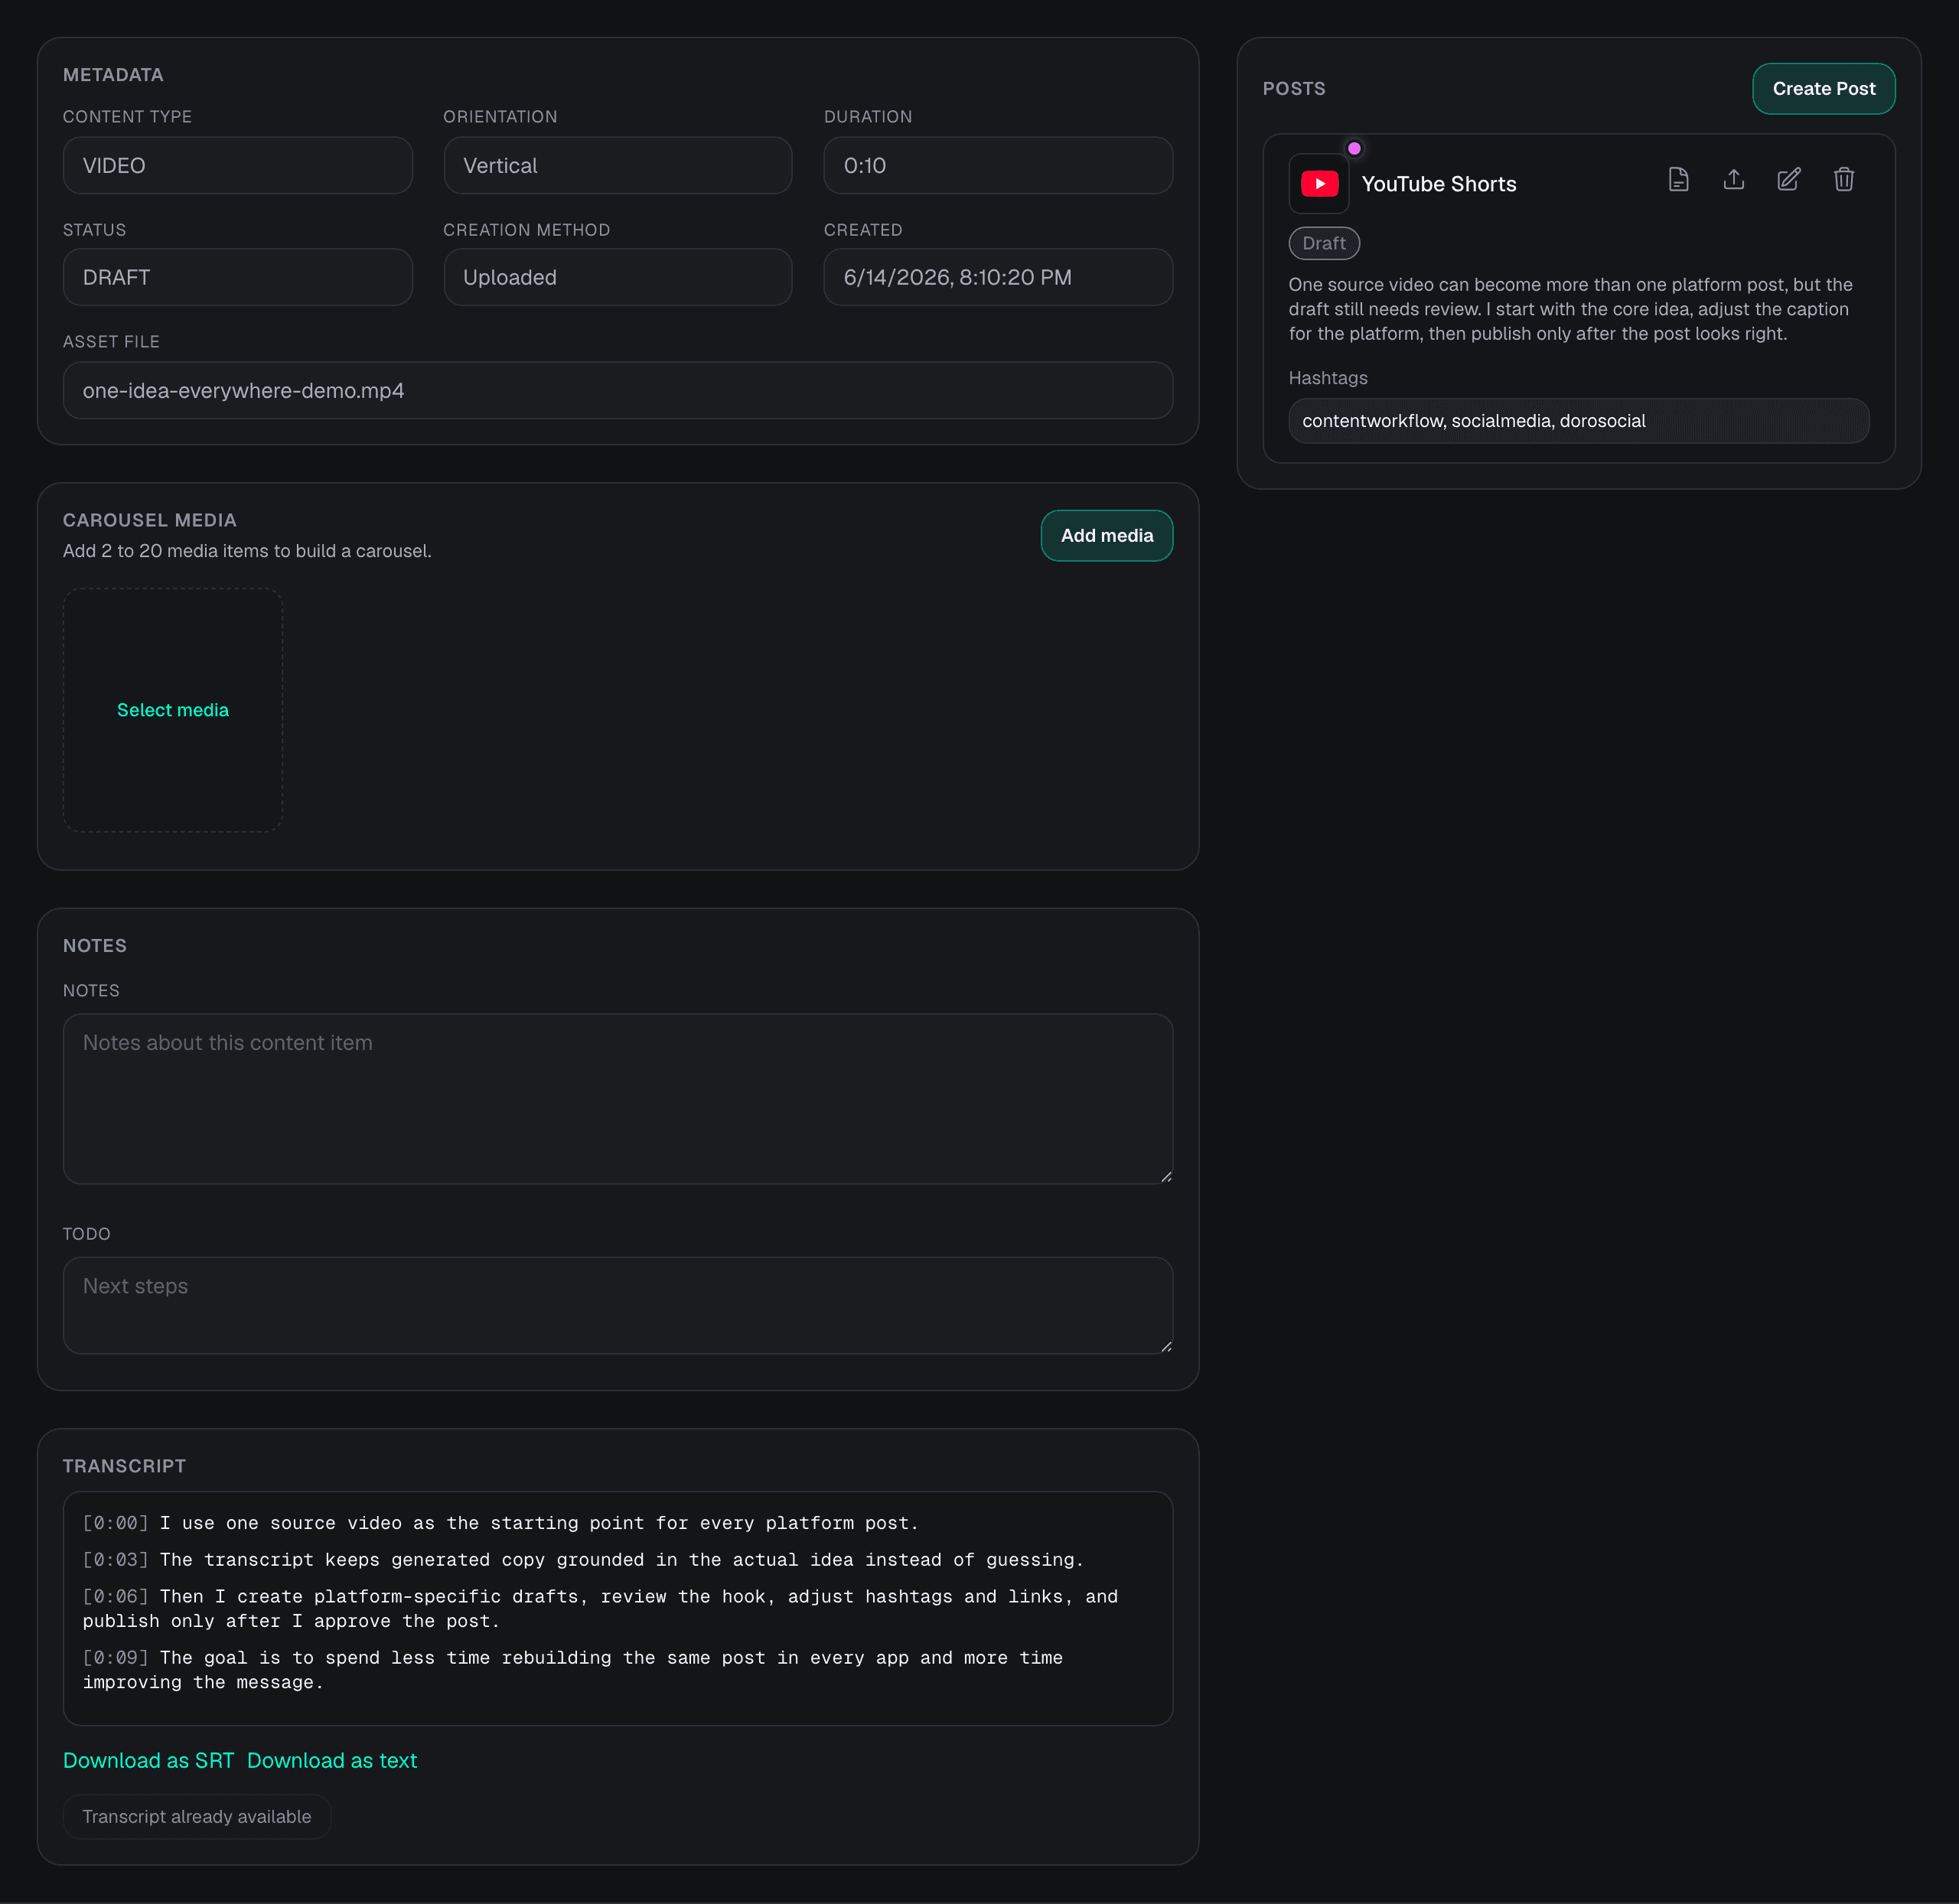Image resolution: width=1959 pixels, height=1904 pixels.
Task: Click the CAROUSEL MEDIA section heading
Action: click(x=150, y=521)
